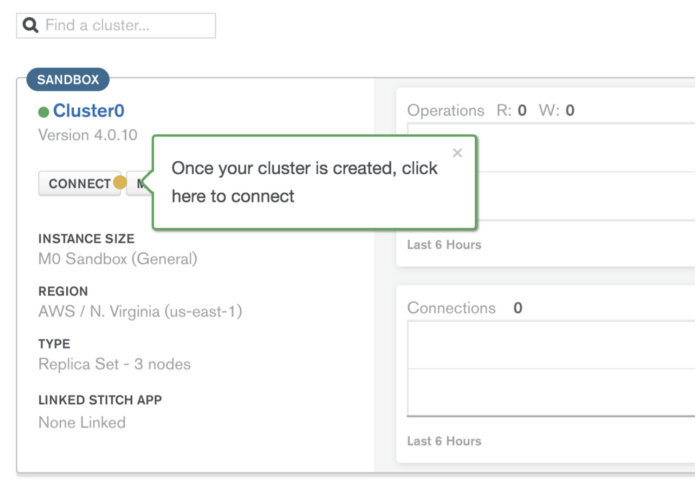Click the green cluster status dot
Screen dimensions: 700x482
43,112
